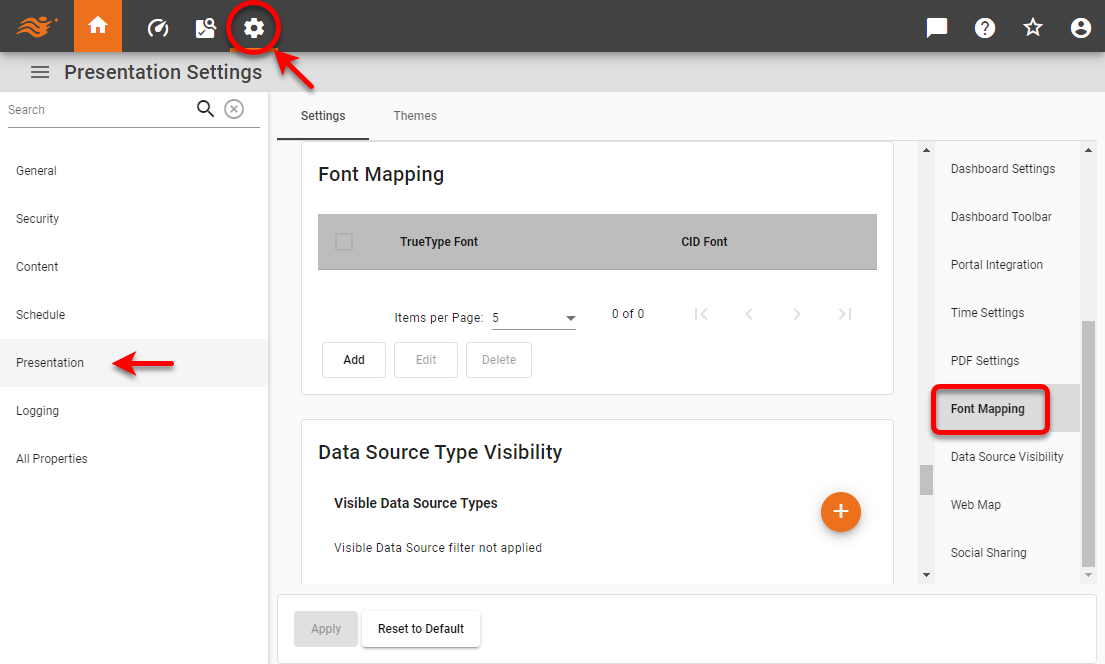Click the Reset to Default button
Screen dimensions: 1105x664
(x=420, y=629)
